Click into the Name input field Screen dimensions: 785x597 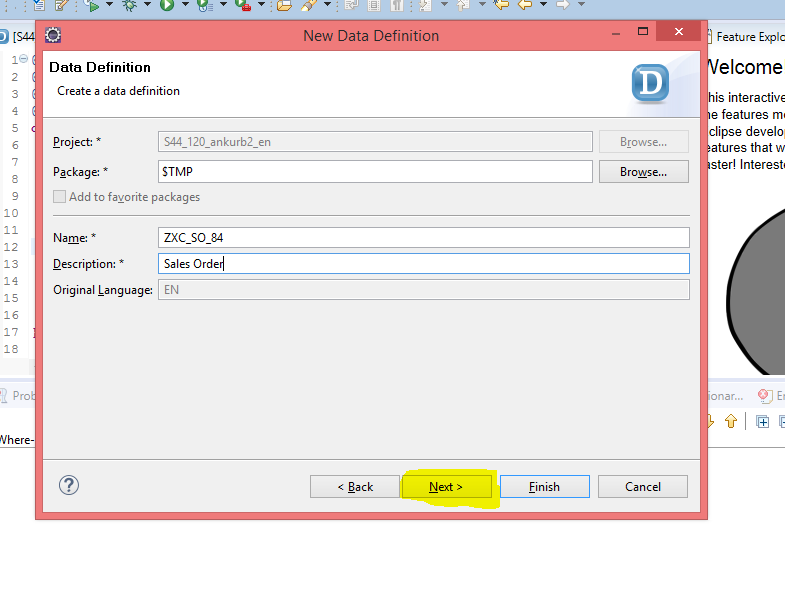click(x=424, y=237)
